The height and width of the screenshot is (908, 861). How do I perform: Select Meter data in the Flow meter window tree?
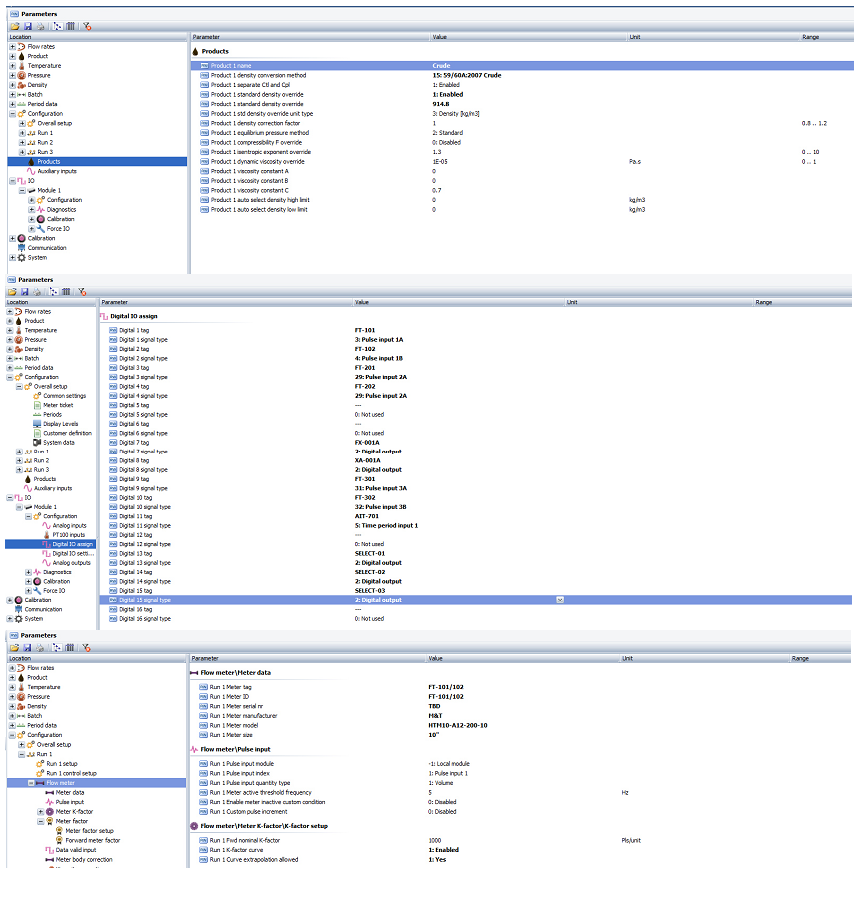click(x=69, y=793)
